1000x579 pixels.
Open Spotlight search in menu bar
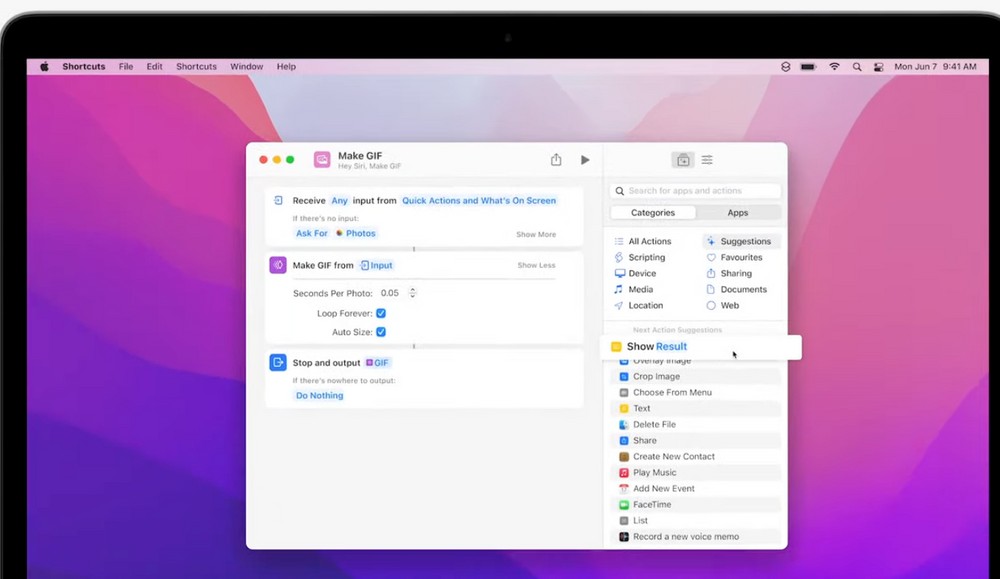point(857,66)
